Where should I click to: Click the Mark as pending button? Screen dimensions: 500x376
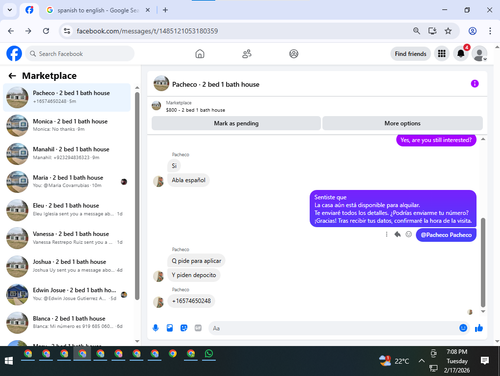(x=236, y=123)
